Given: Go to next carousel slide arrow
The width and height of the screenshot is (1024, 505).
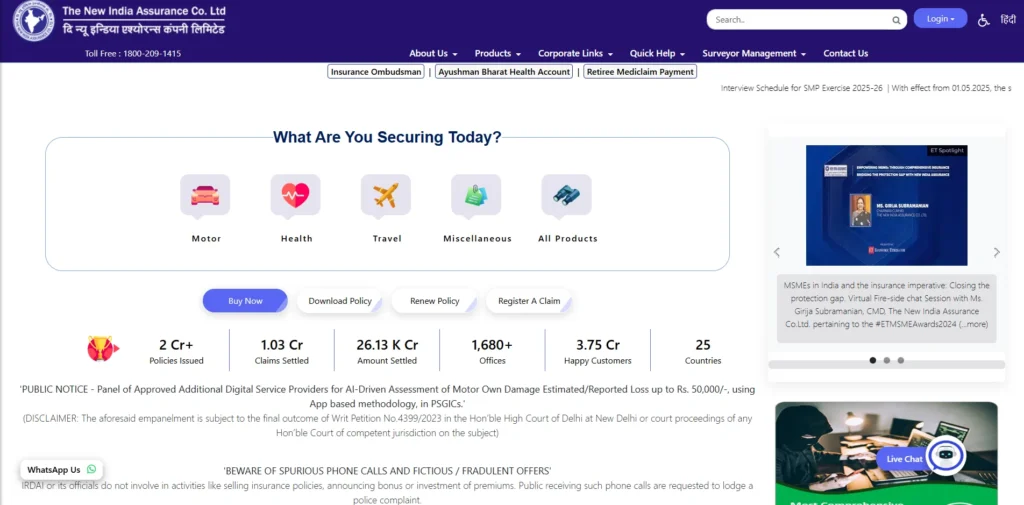Looking at the screenshot, I should (x=997, y=252).
